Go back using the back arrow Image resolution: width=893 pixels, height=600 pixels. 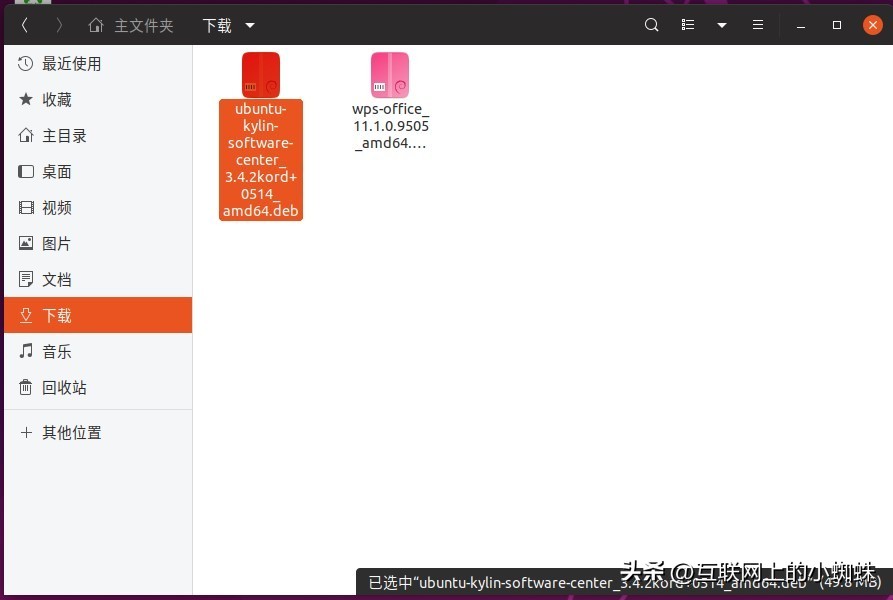[24, 24]
